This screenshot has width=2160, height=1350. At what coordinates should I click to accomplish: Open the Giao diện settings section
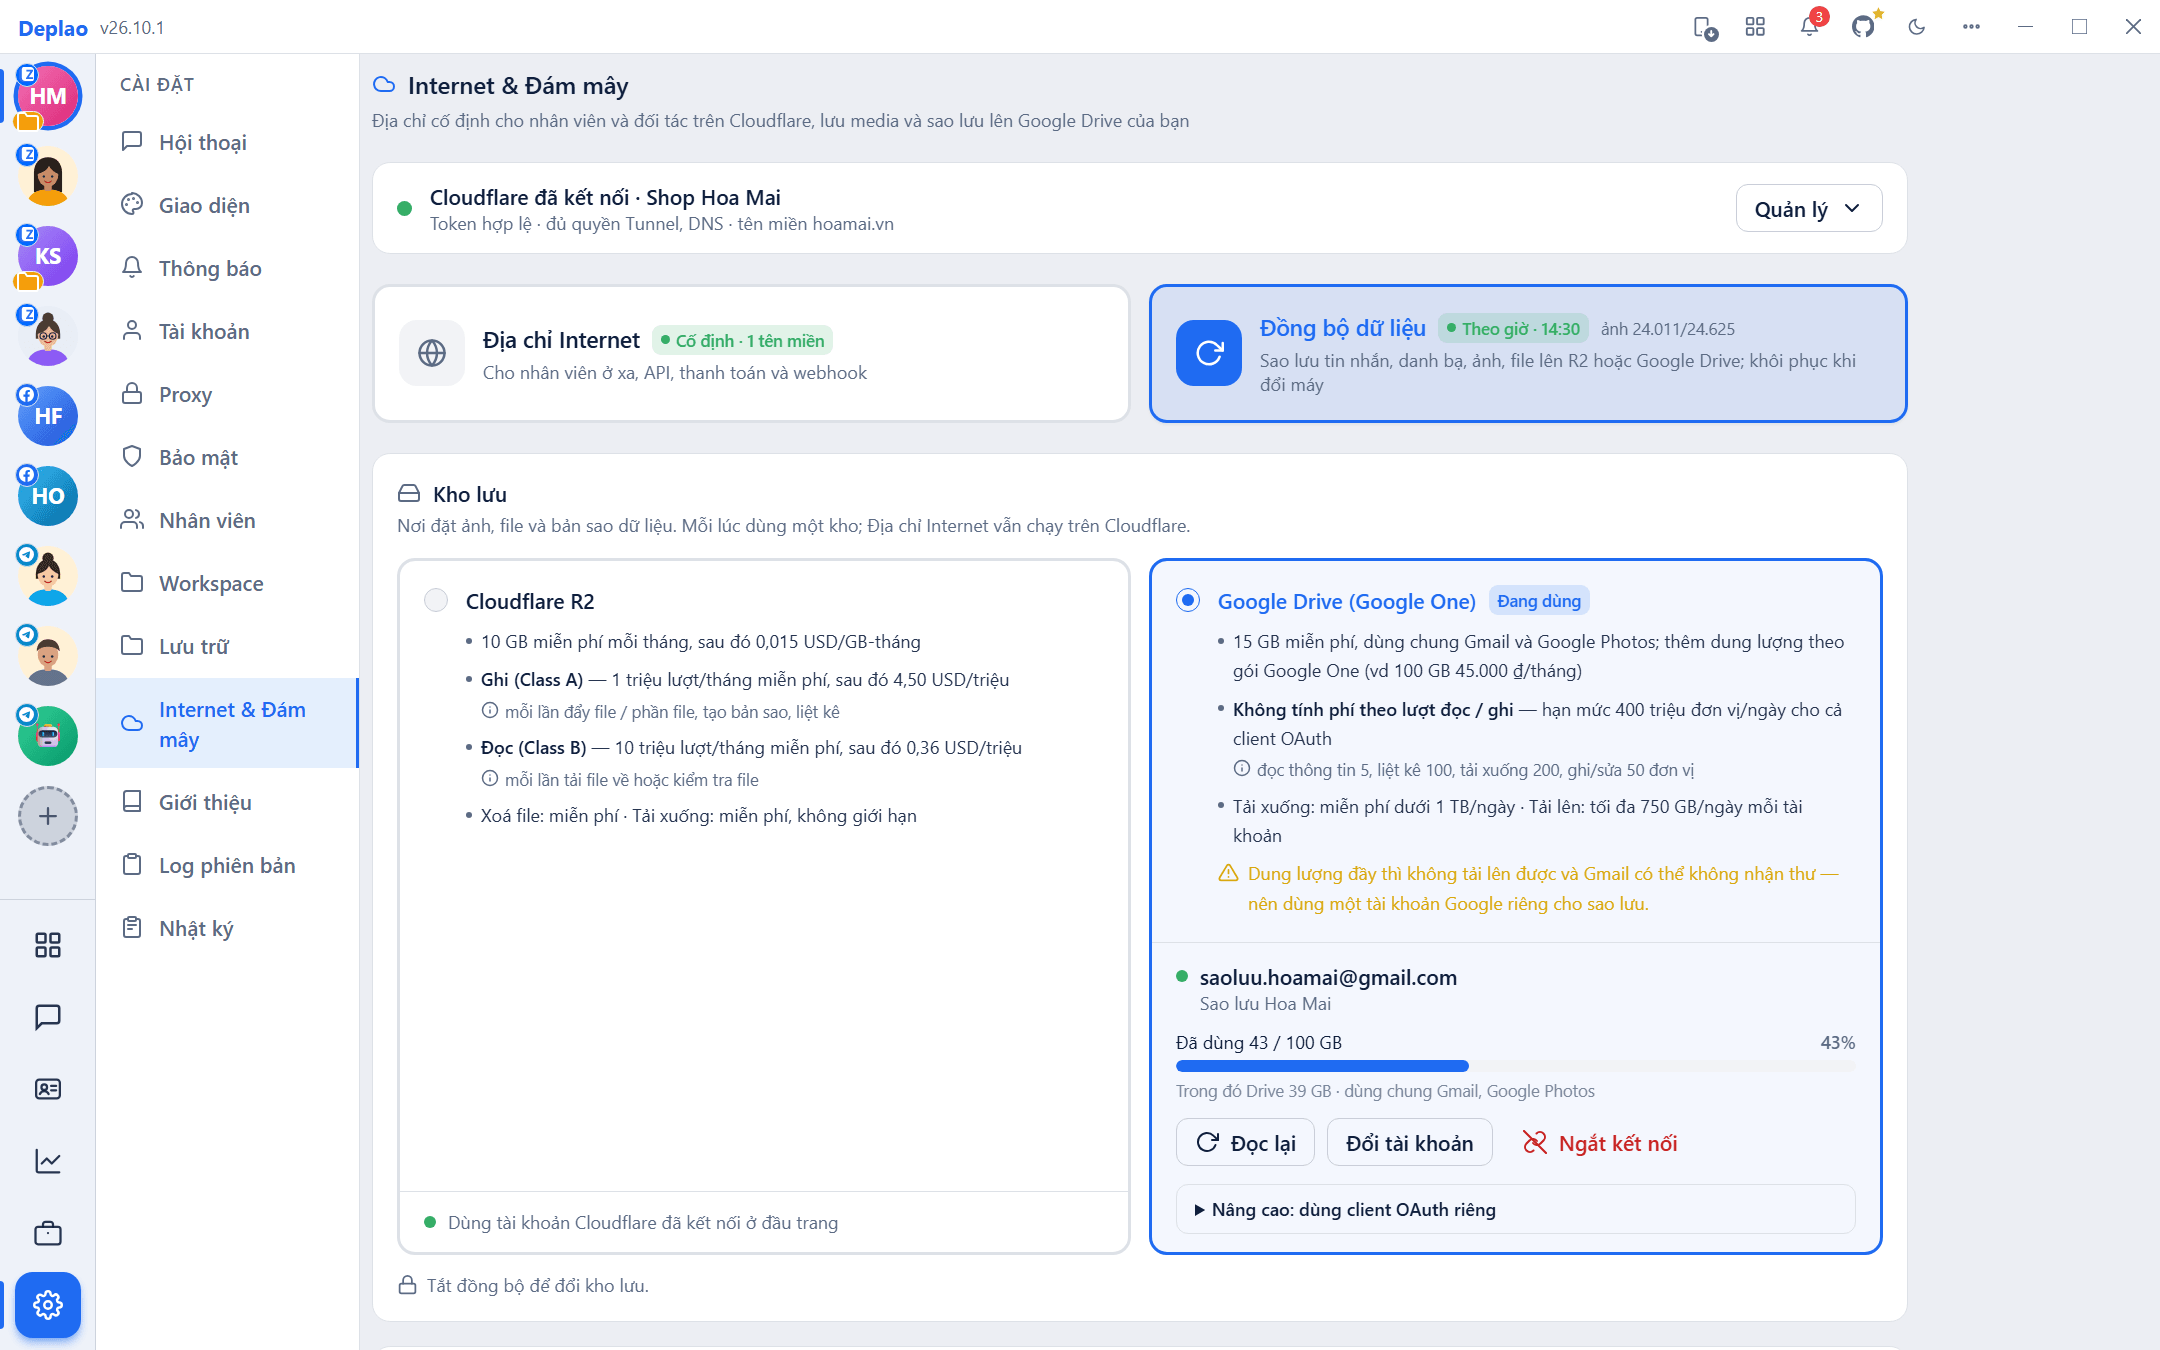pos(227,205)
